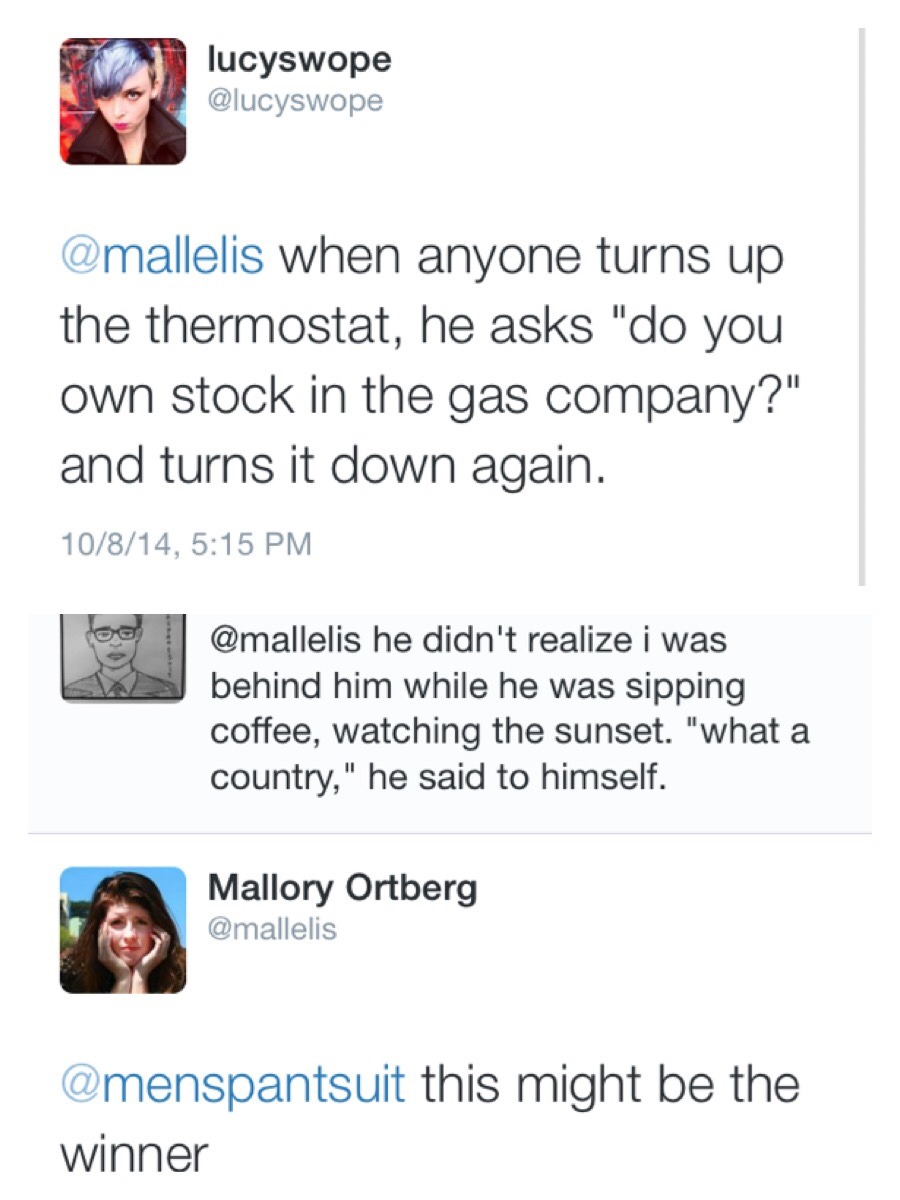Click the bold lucyswope display name
This screenshot has height=1200, width=900.
(299, 60)
